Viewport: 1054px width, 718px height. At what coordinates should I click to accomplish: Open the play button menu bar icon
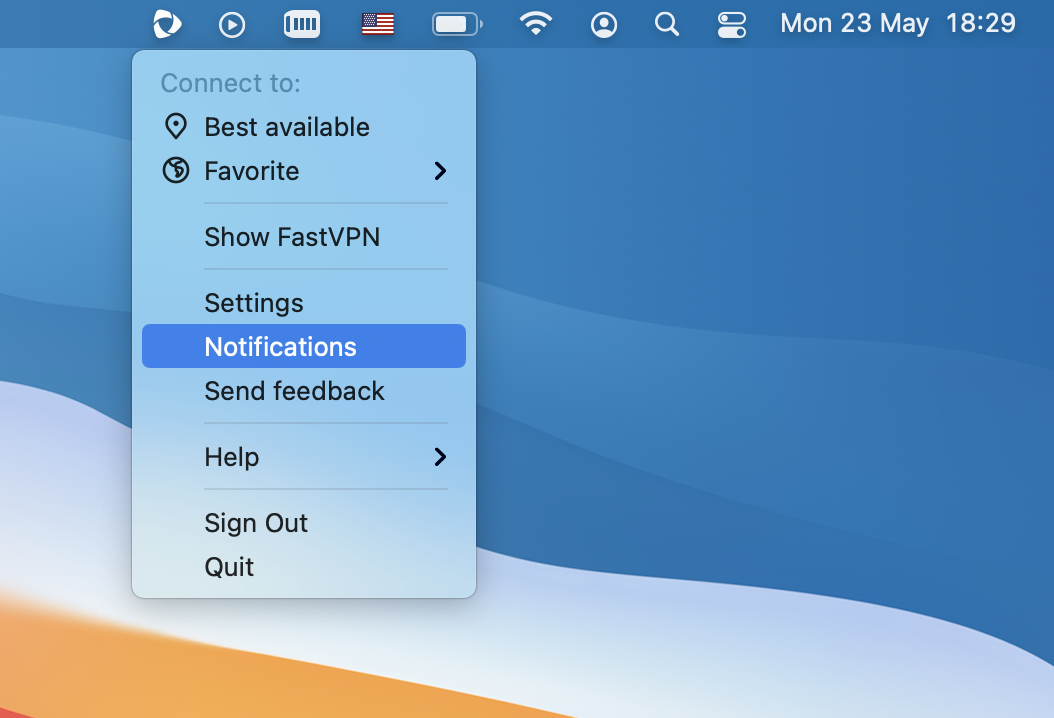click(x=232, y=25)
